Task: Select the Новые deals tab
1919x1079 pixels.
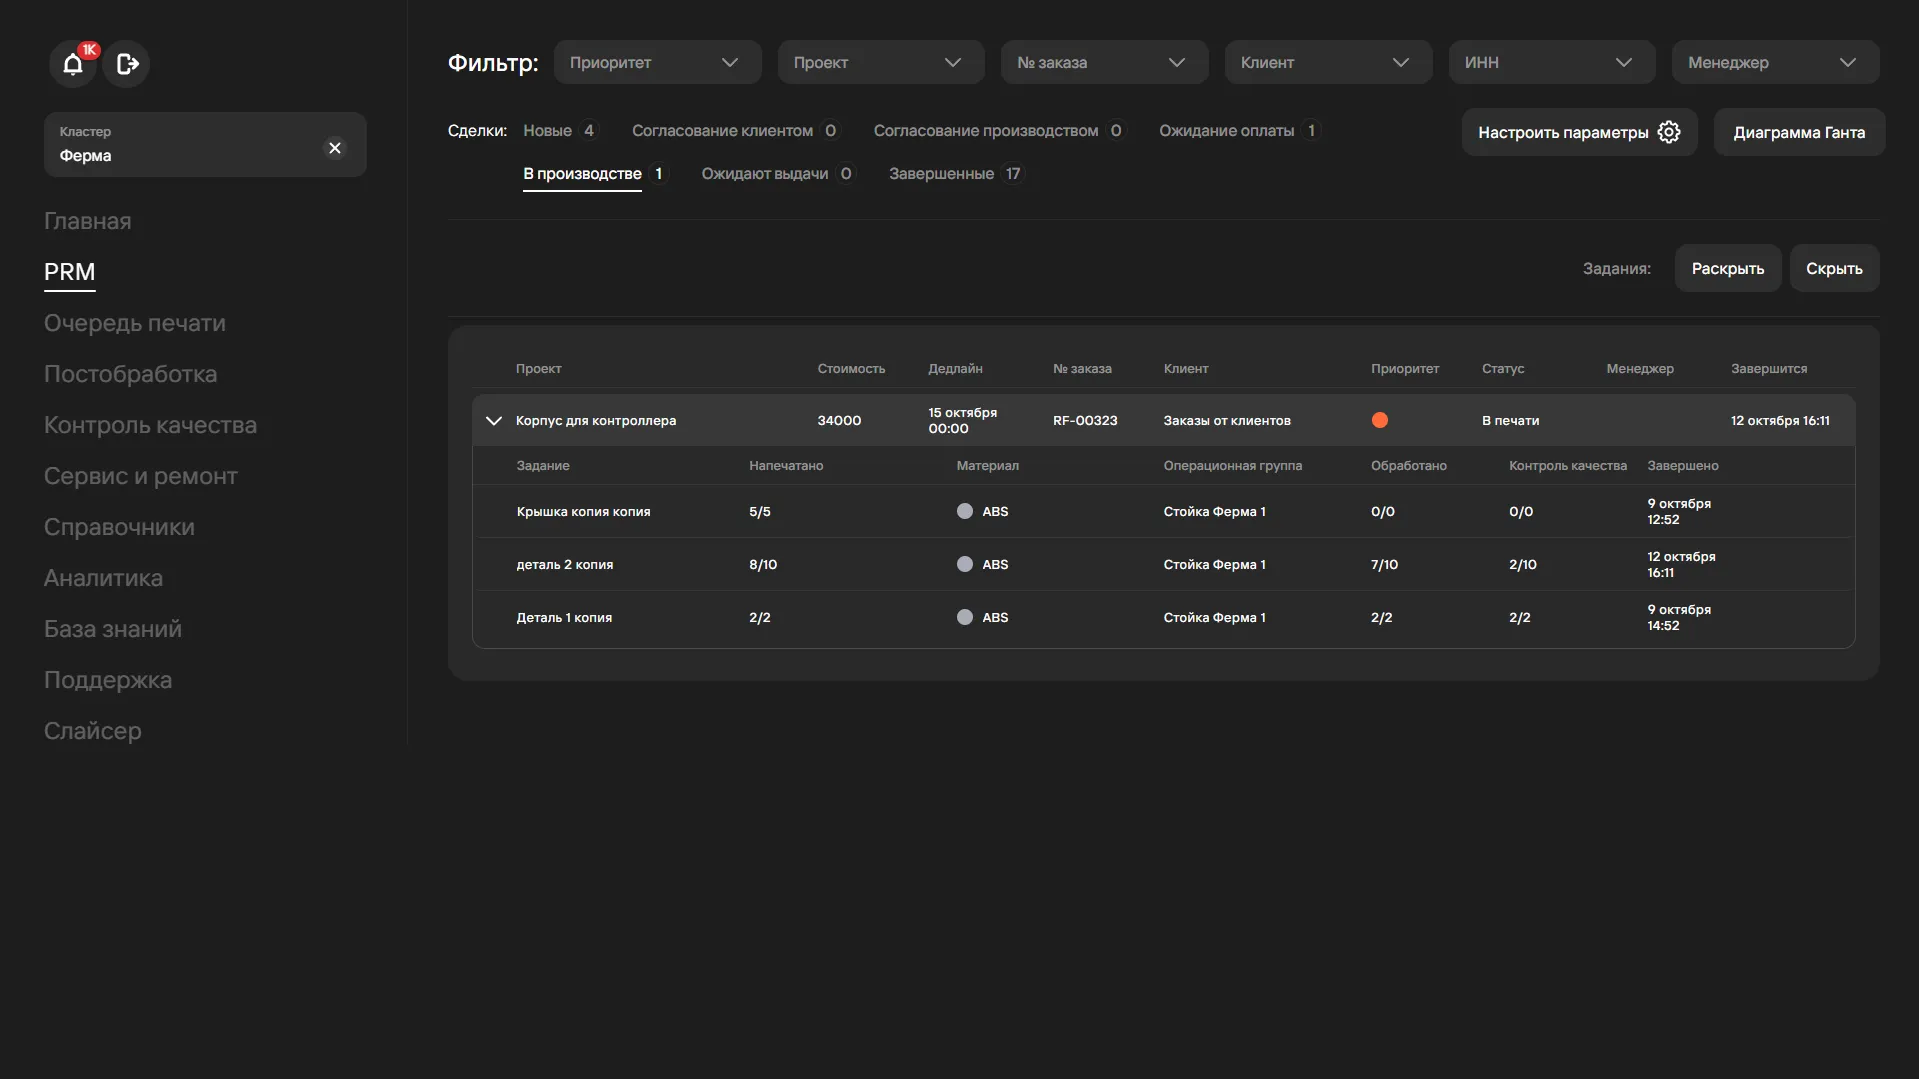Action: [547, 131]
